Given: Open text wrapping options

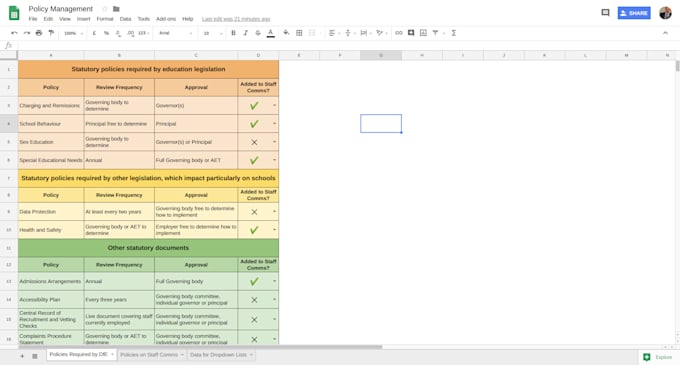Looking at the screenshot, I should click(366, 33).
